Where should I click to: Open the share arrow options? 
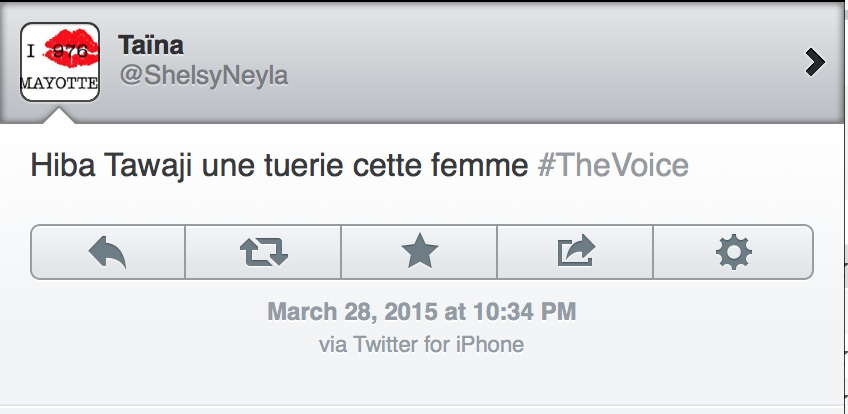click(x=575, y=251)
